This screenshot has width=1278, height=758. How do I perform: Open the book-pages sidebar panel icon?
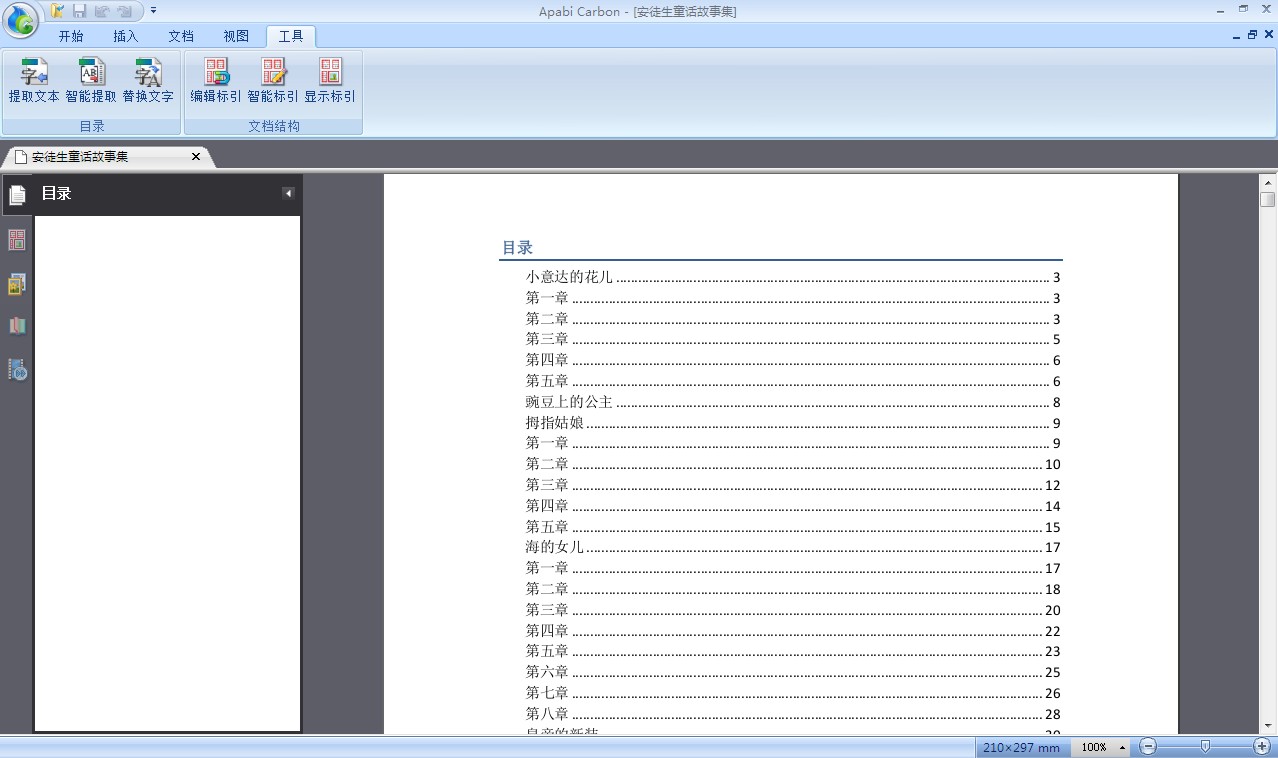tap(17, 326)
